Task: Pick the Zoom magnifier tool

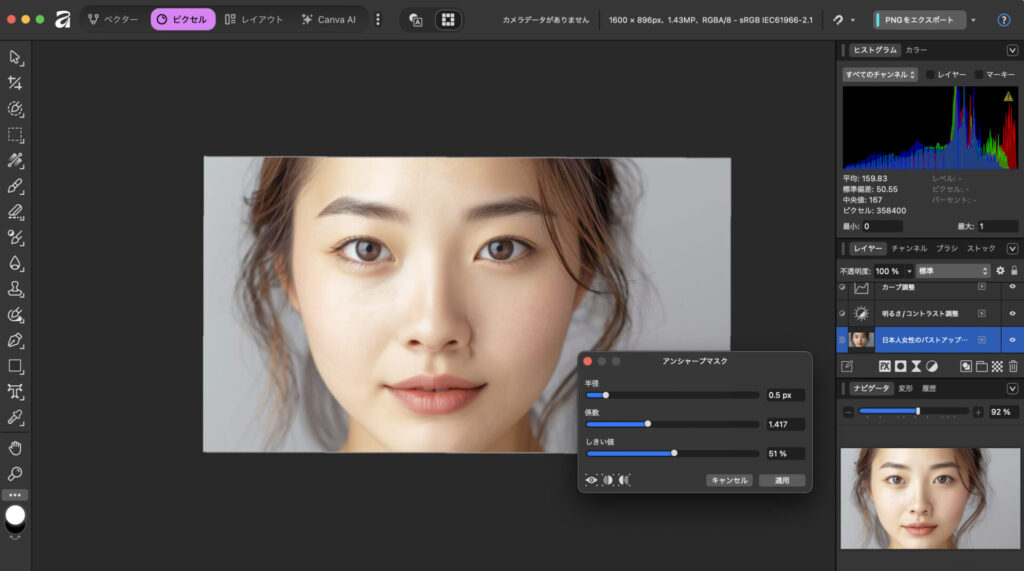Action: pos(15,473)
